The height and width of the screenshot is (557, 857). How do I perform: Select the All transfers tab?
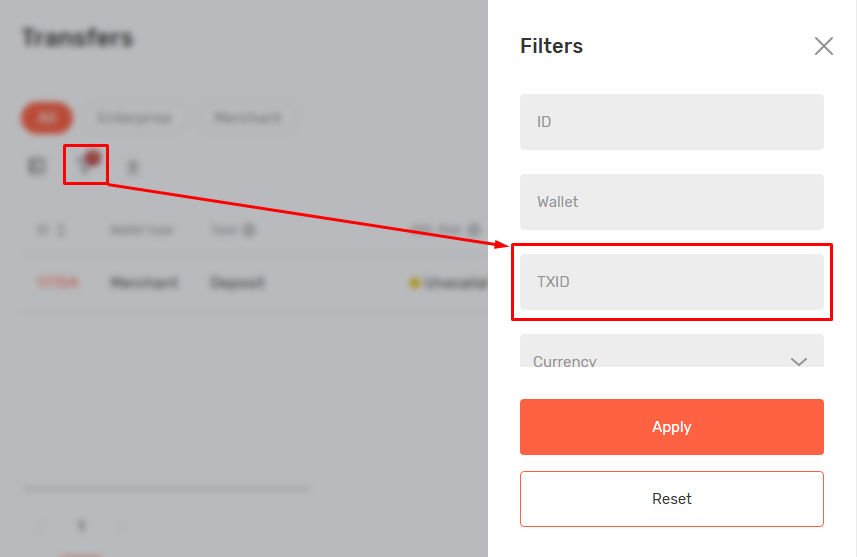(46, 118)
